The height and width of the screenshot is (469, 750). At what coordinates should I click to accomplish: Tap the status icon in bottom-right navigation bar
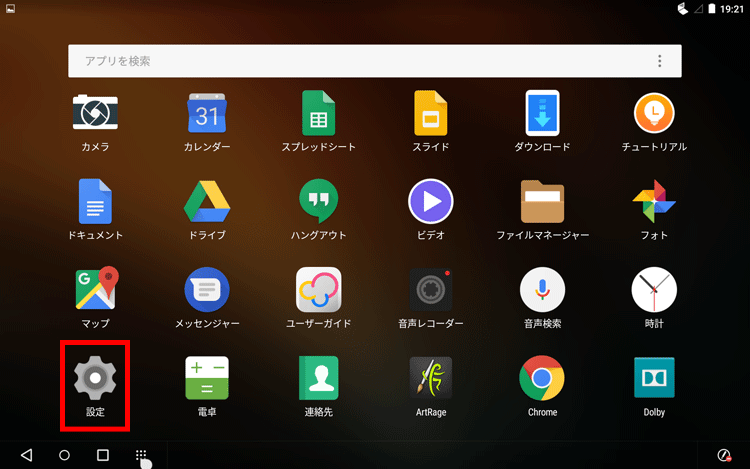(x=724, y=455)
